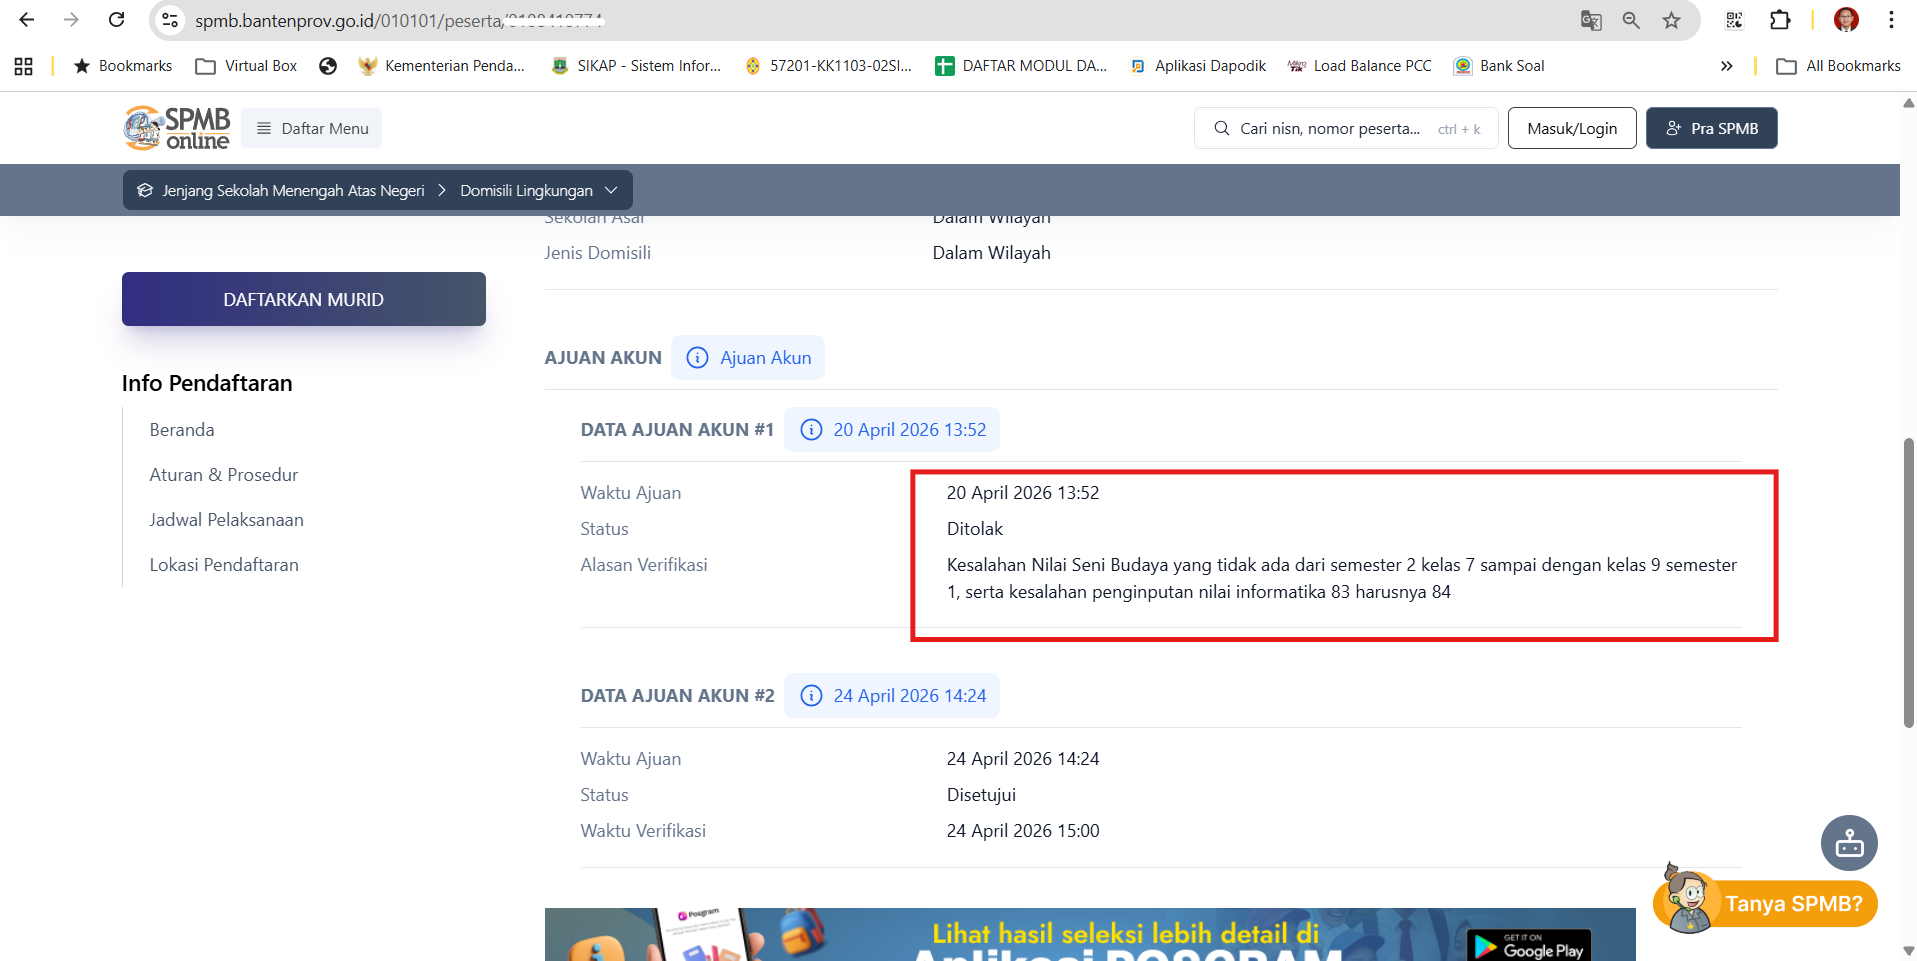
Task: Click the QR code extension icon
Action: [1735, 20]
